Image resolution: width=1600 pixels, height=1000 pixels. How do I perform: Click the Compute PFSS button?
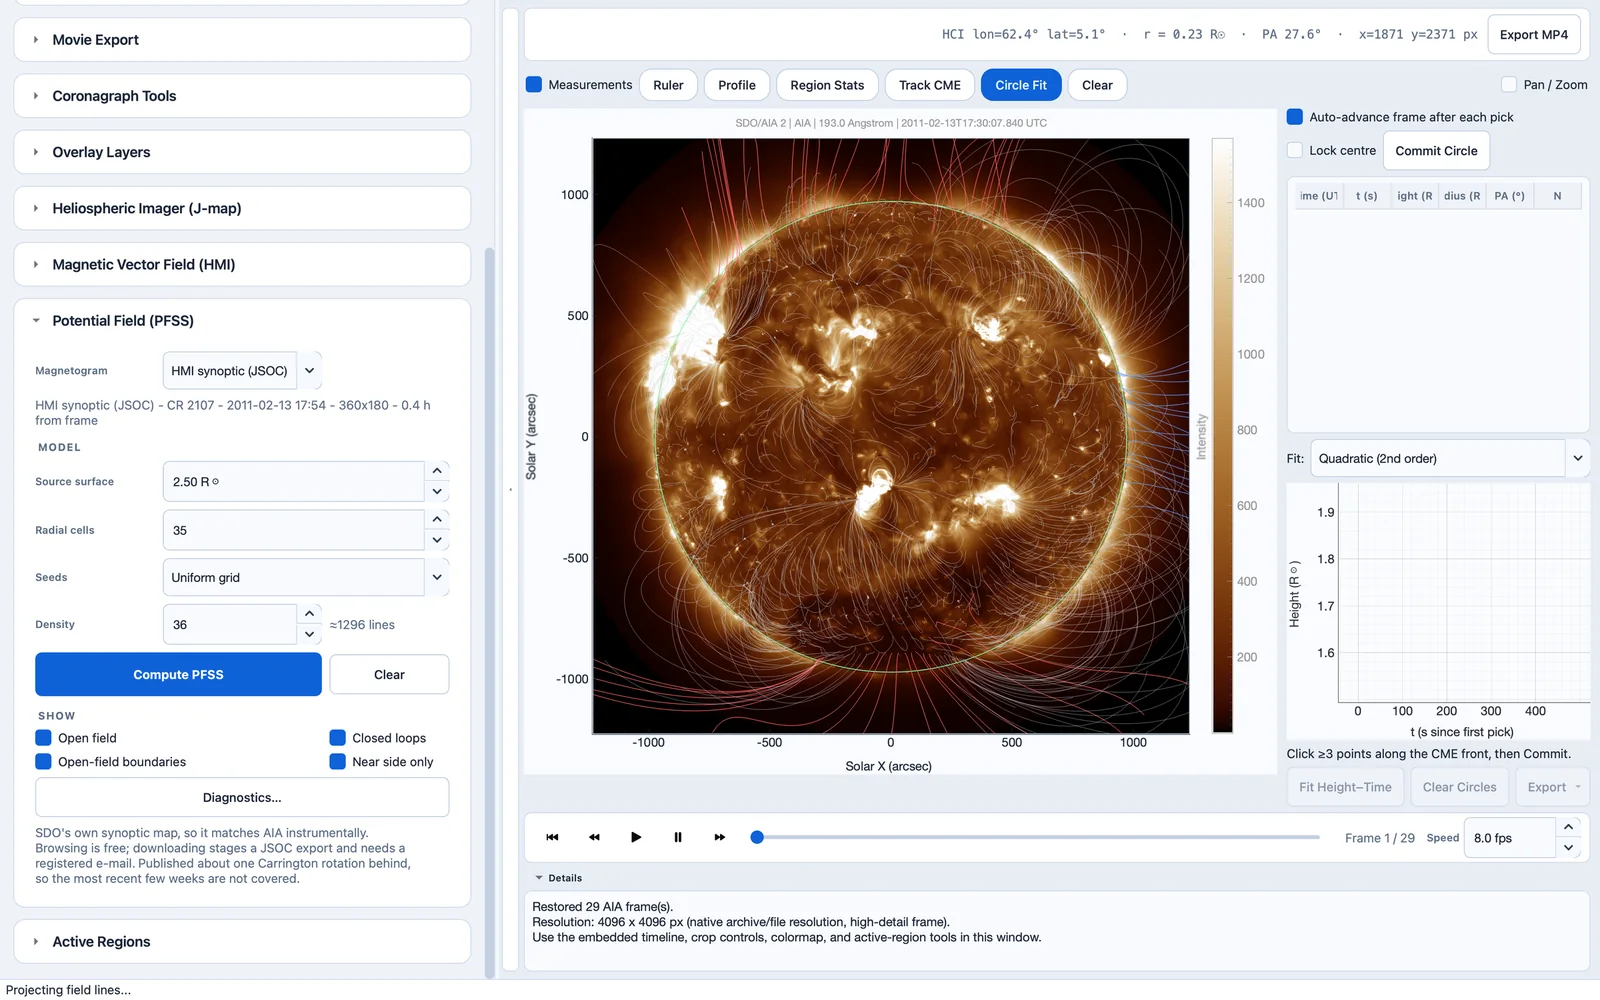point(178,675)
